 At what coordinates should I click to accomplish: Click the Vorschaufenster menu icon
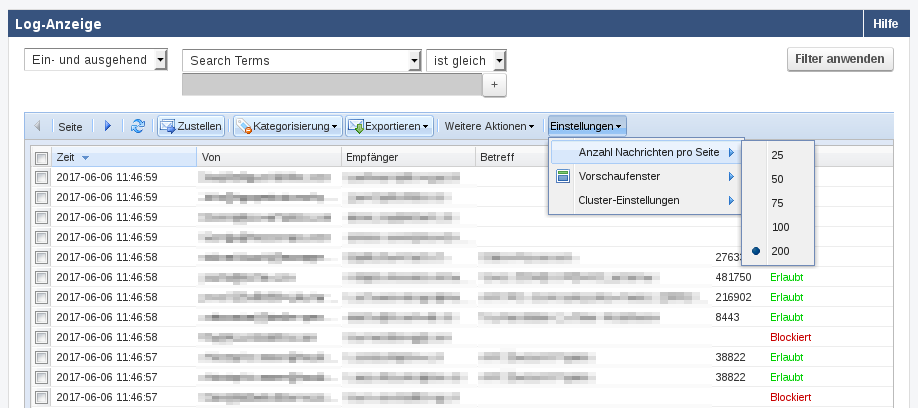click(563, 176)
